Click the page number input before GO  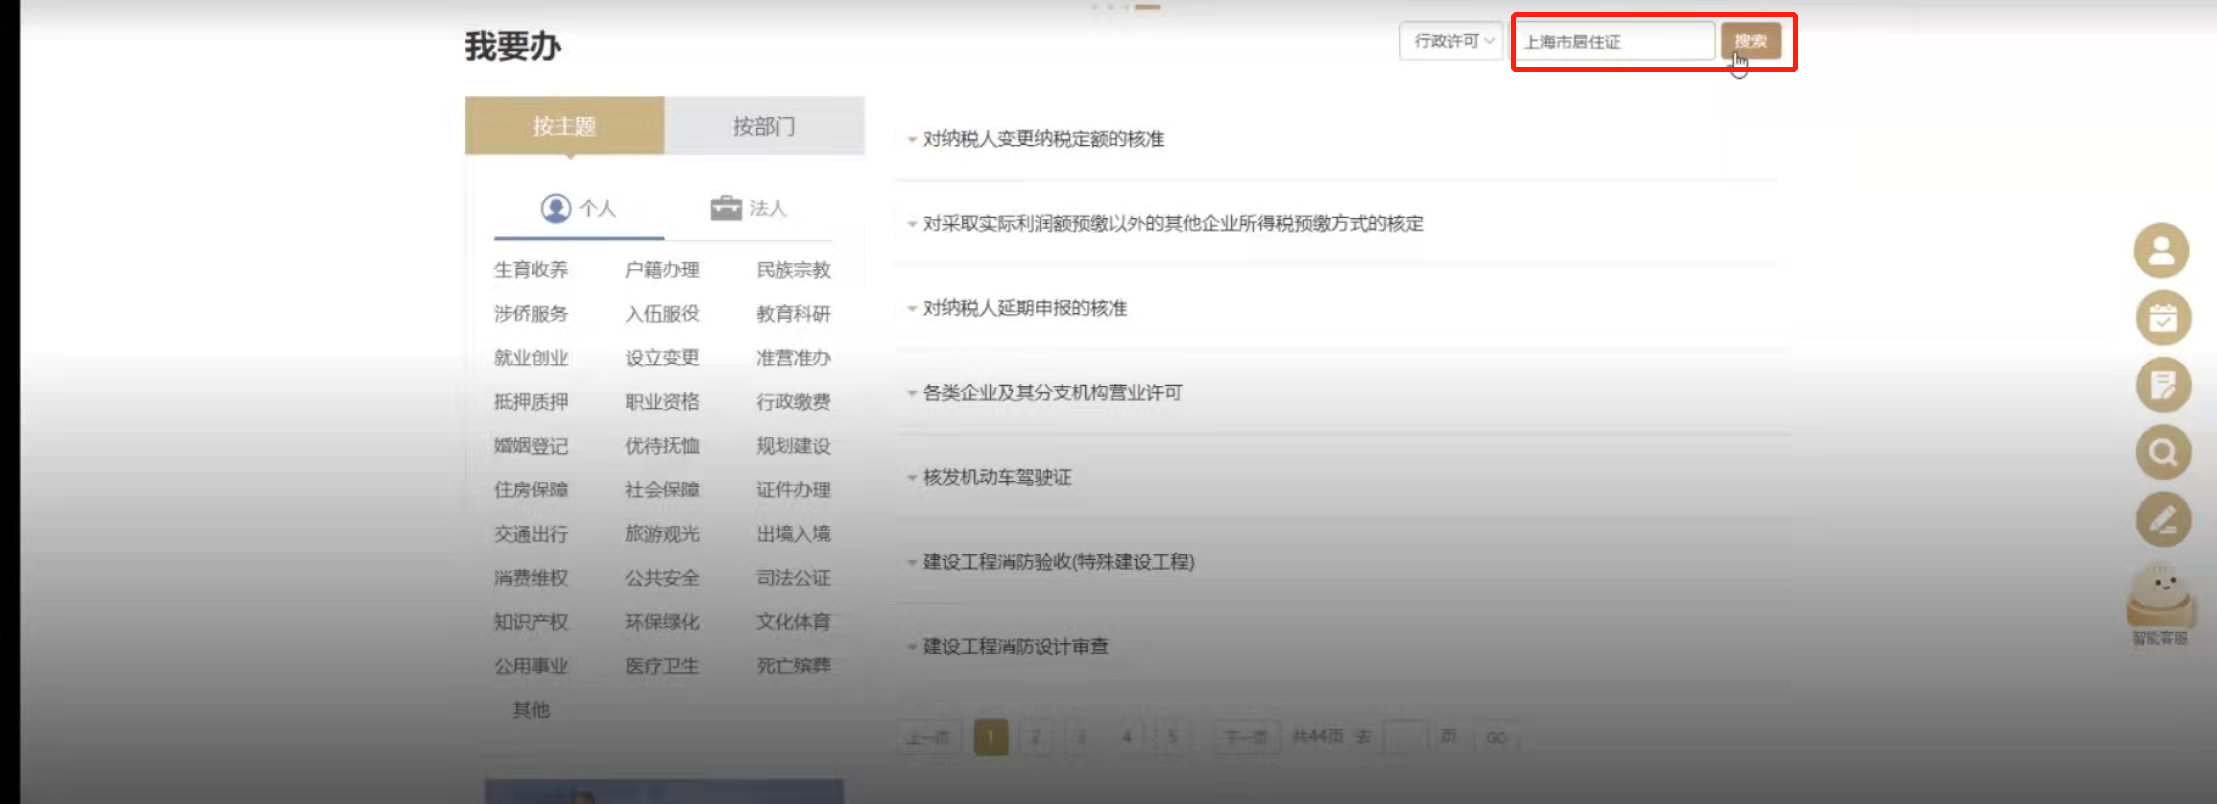1407,737
